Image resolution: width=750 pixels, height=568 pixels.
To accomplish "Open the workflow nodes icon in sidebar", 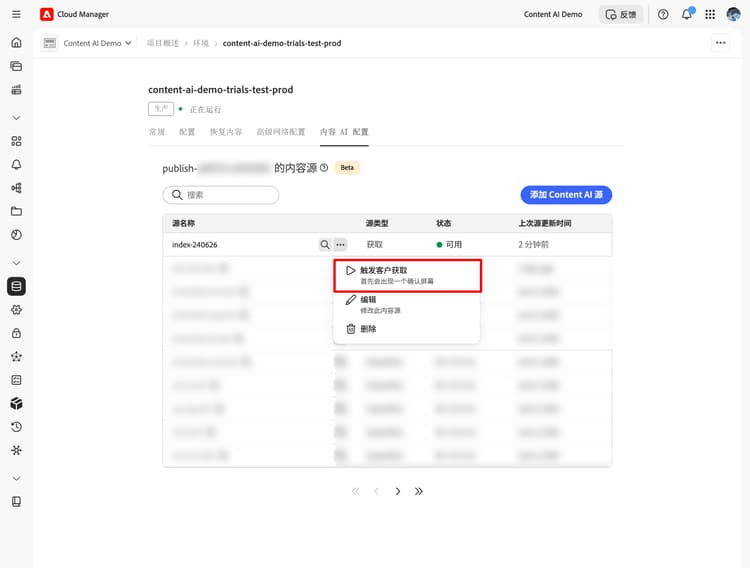I will tap(16, 188).
